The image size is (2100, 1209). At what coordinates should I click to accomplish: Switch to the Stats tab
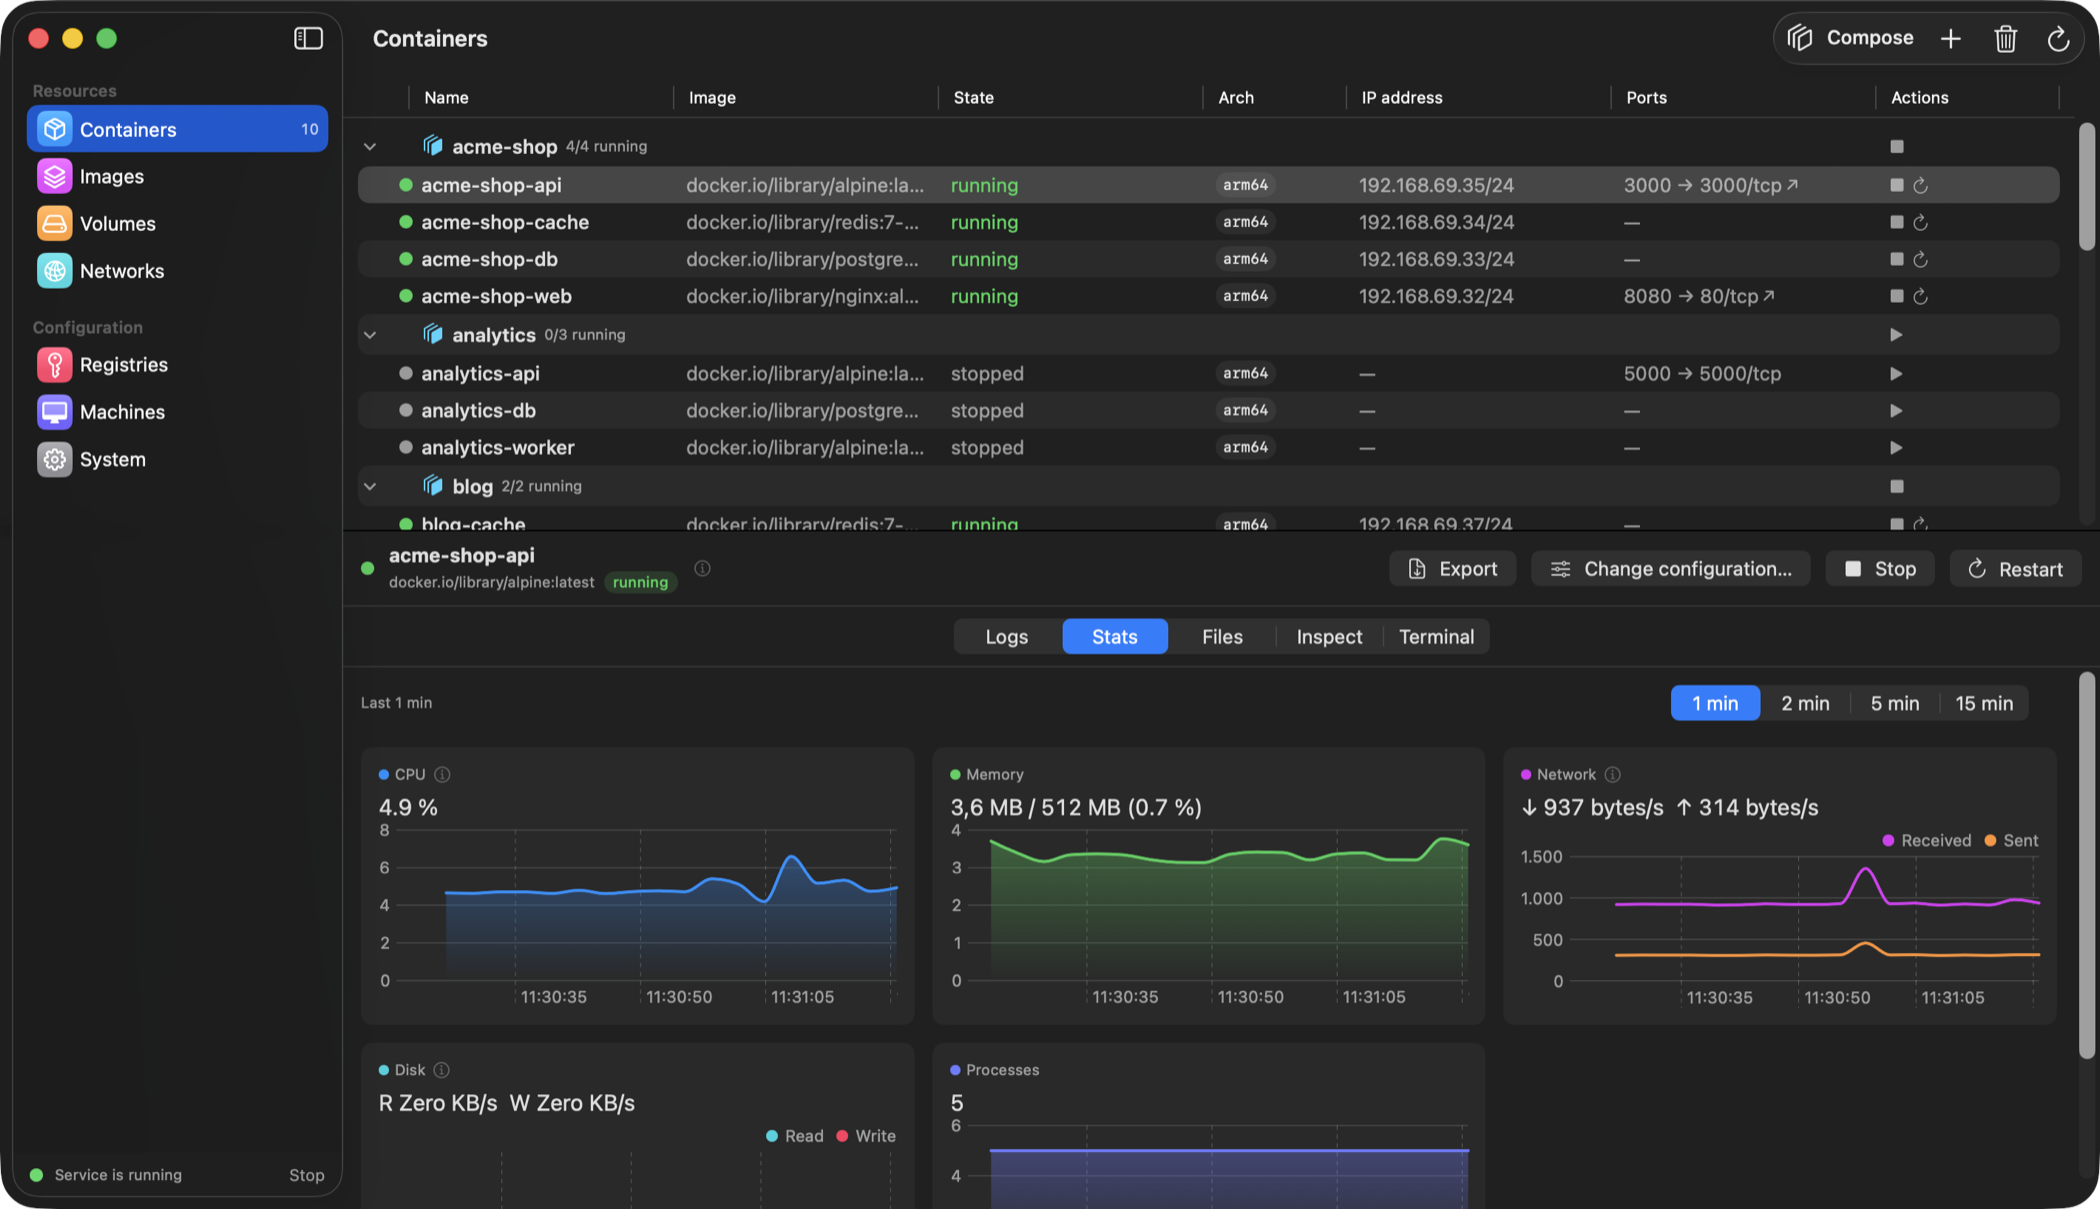coord(1115,637)
